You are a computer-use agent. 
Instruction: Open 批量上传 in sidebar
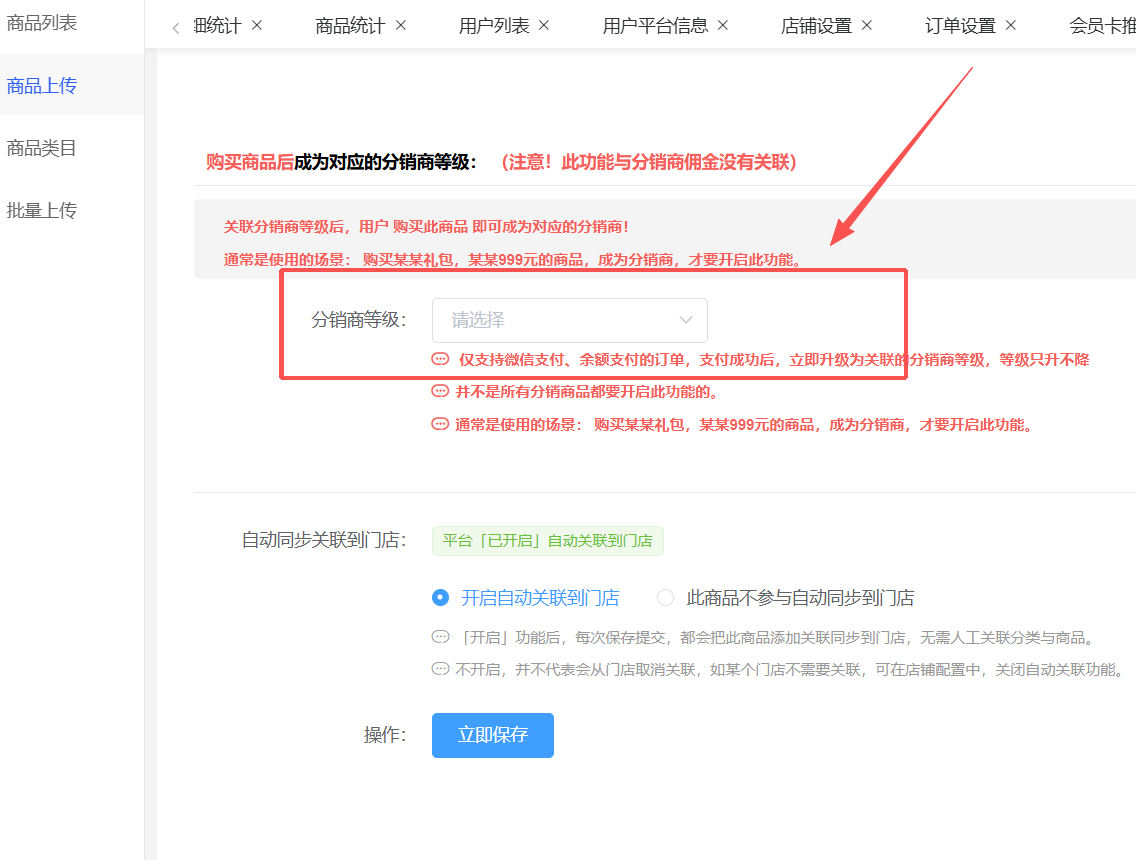point(42,211)
